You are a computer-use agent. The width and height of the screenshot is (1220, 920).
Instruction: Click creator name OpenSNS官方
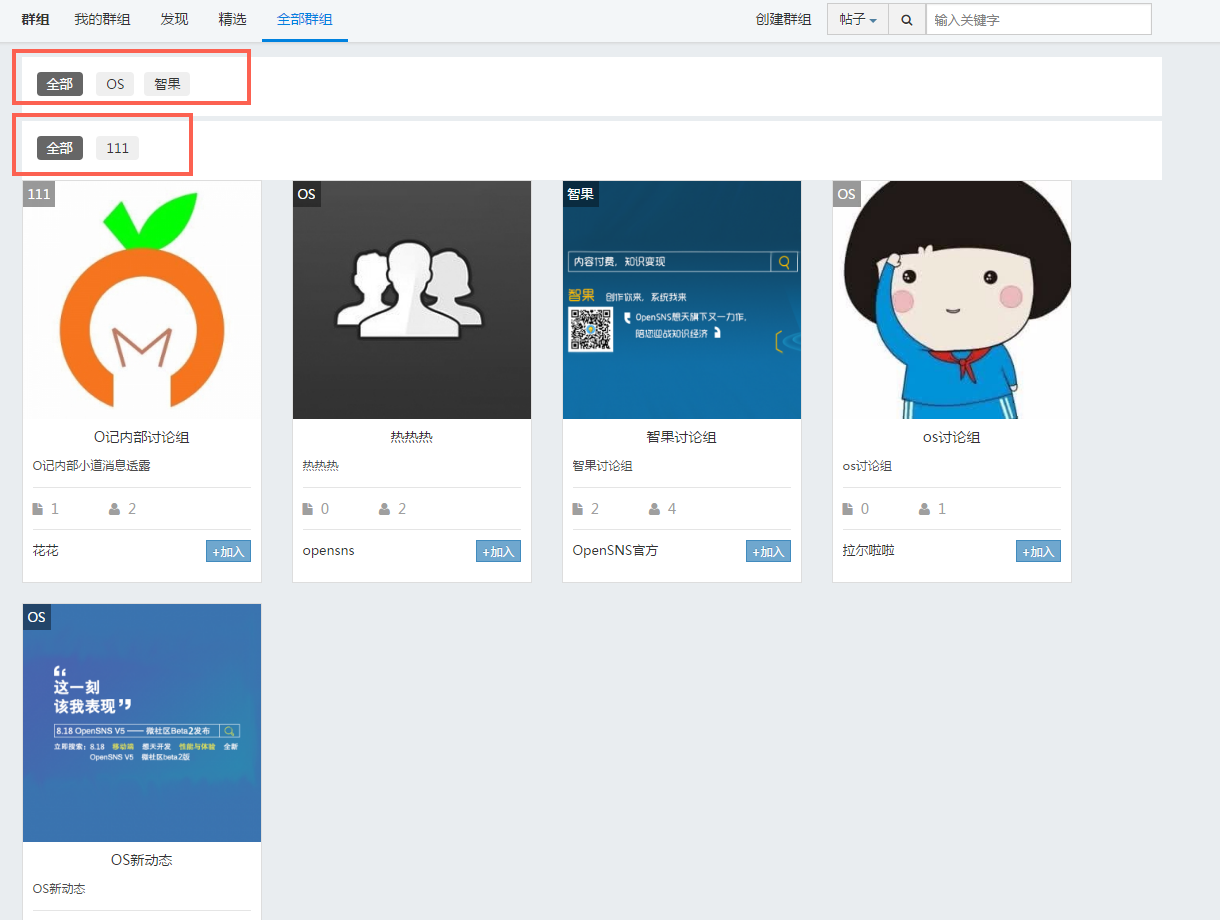click(616, 551)
